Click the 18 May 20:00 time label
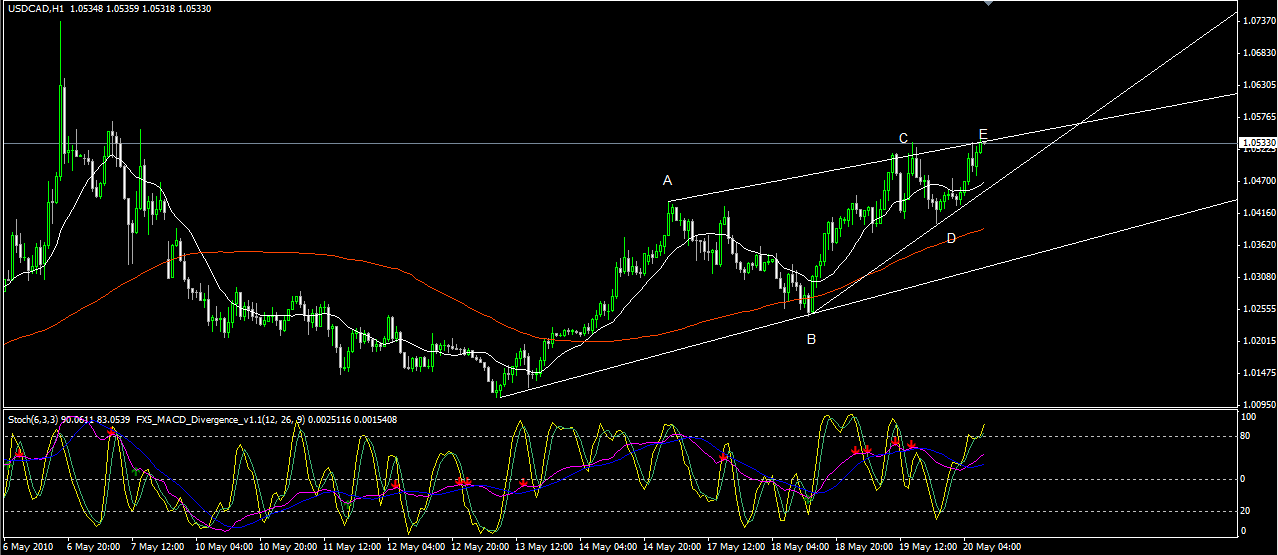 [865, 547]
